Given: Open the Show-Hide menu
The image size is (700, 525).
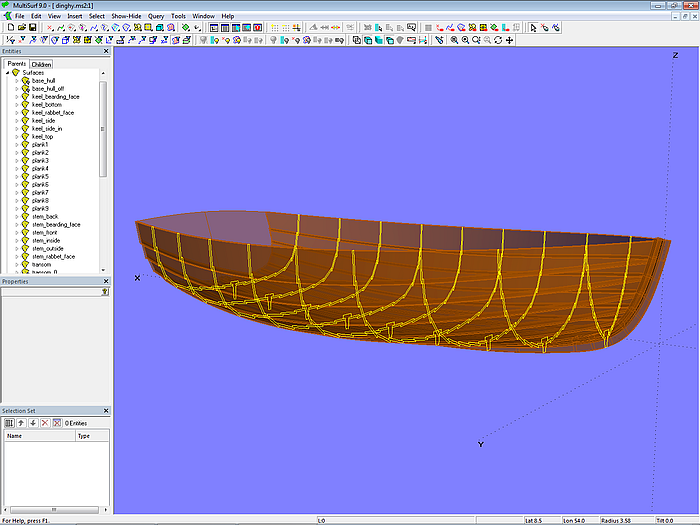Looking at the screenshot, I should pos(126,17).
